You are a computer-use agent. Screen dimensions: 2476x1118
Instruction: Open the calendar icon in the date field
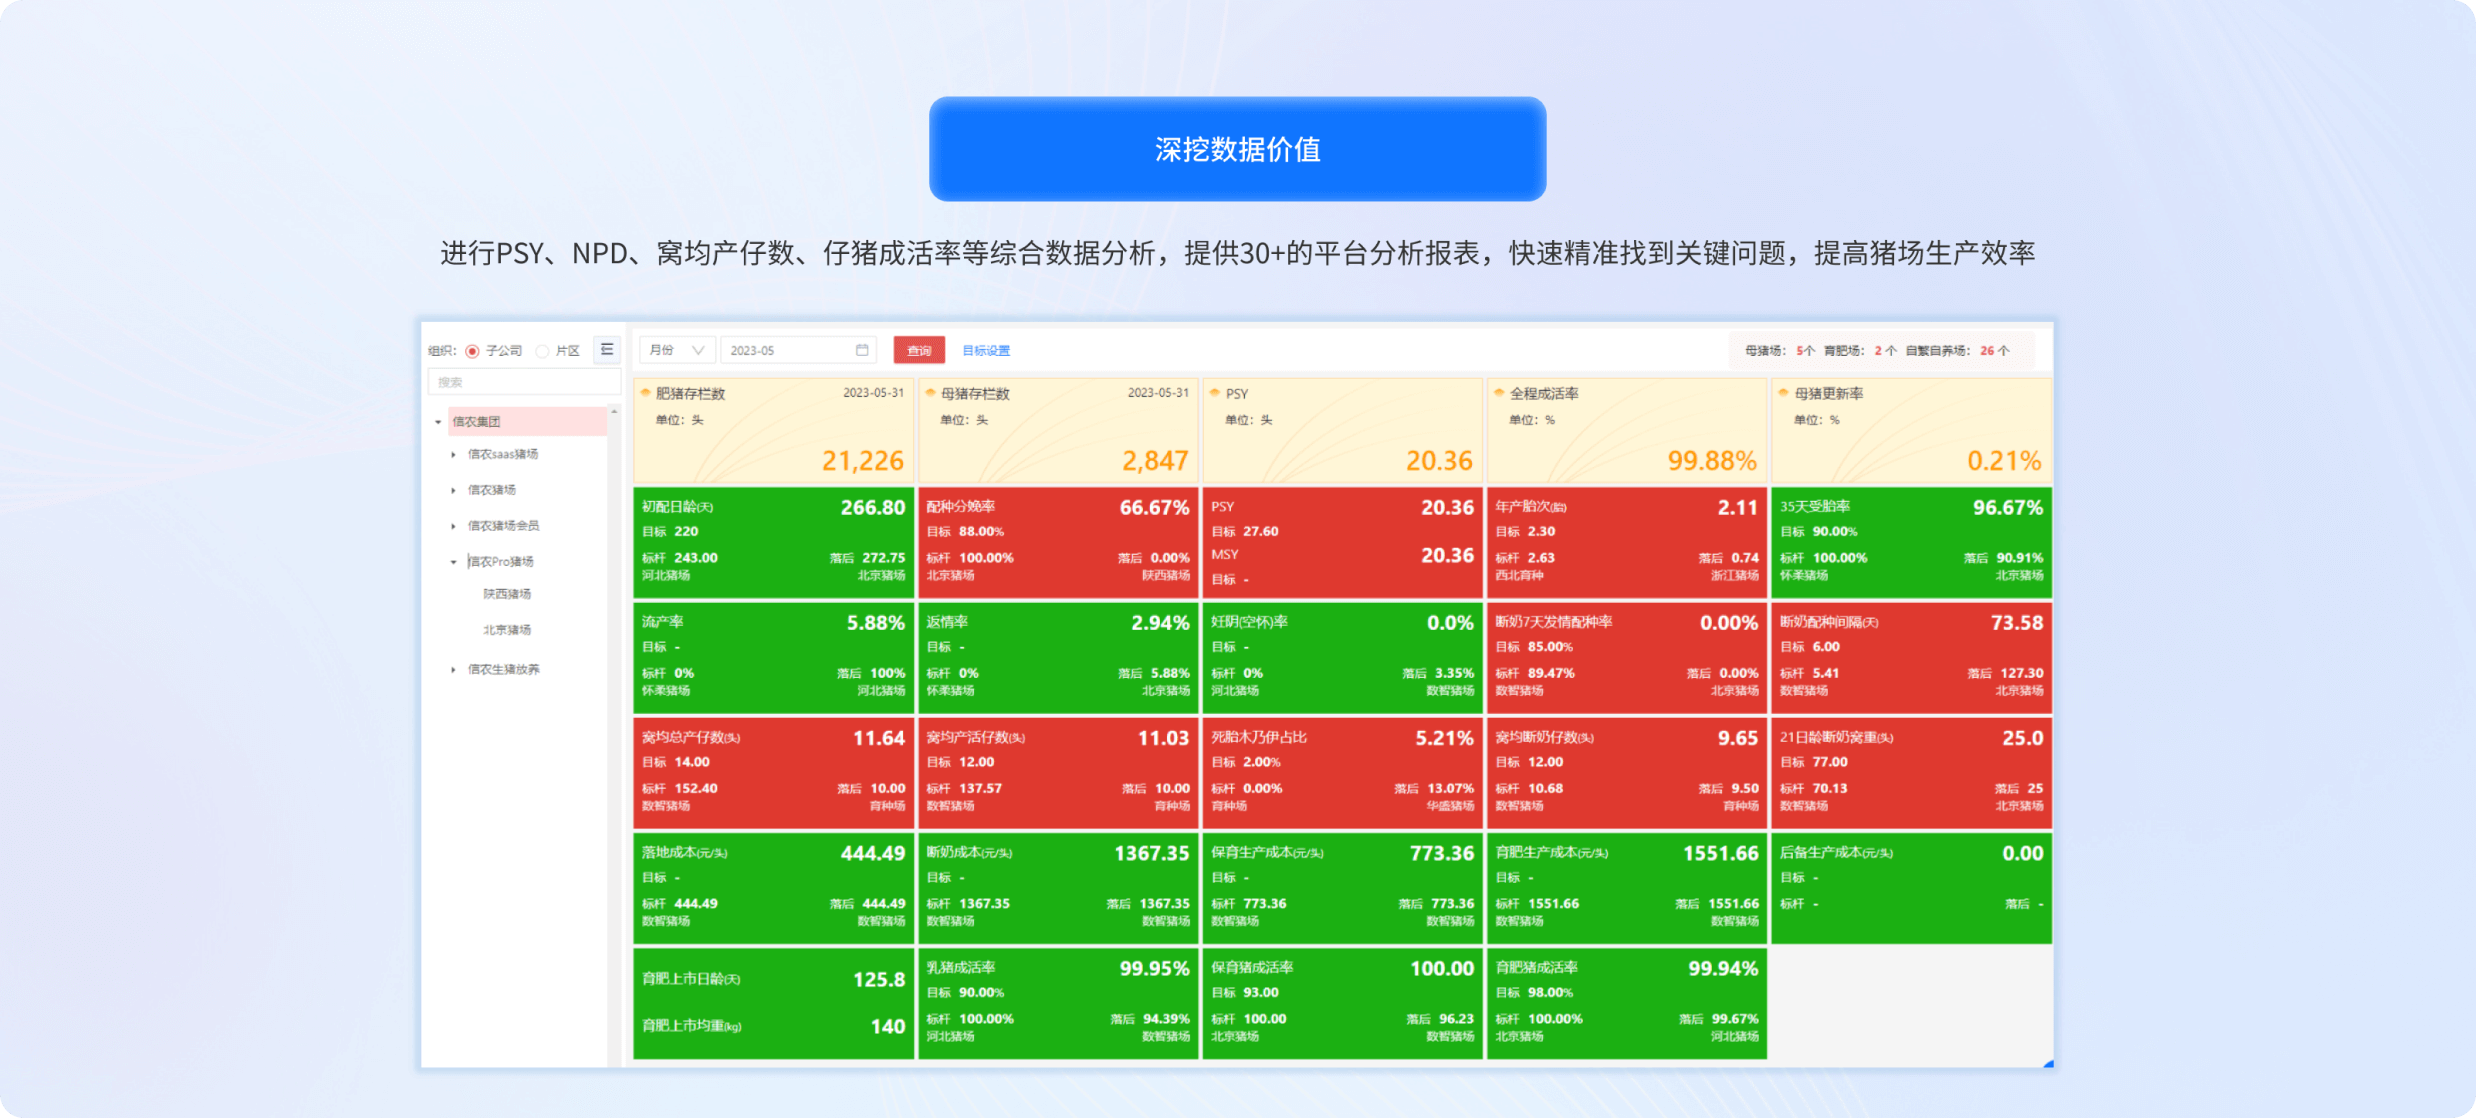(x=862, y=350)
